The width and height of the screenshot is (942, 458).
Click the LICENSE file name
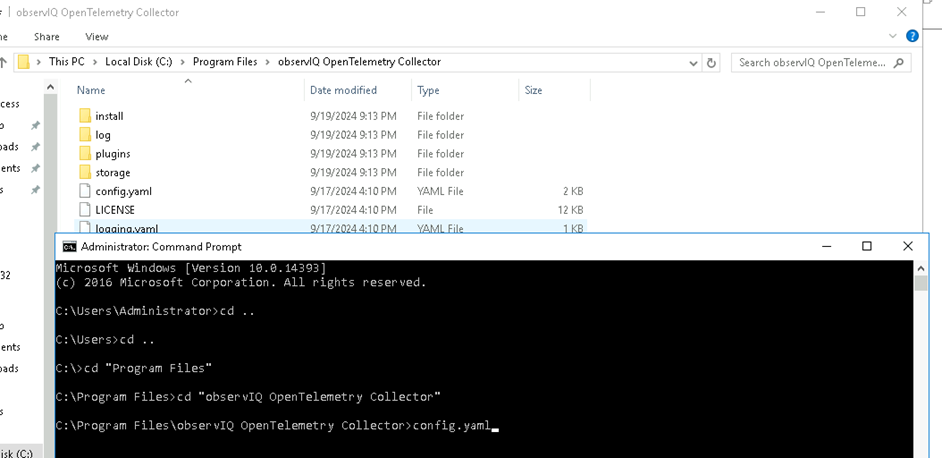point(115,210)
